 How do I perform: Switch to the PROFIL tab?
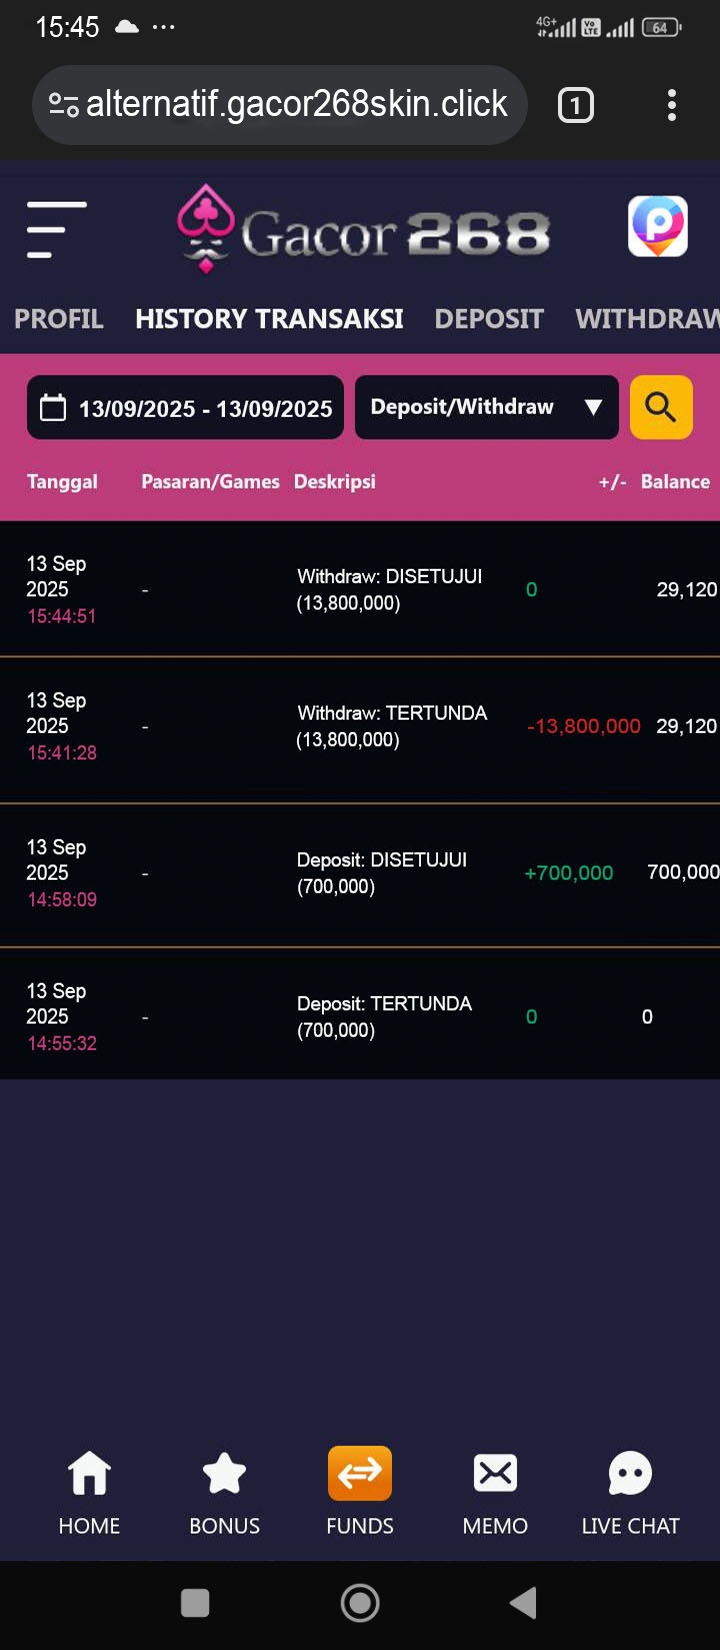point(59,319)
